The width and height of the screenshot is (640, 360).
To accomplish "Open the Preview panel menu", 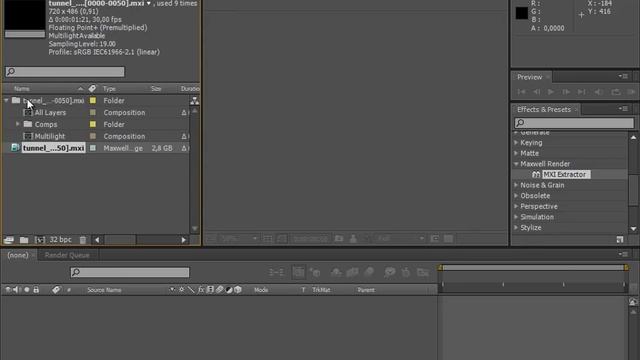I will pos(623,76).
